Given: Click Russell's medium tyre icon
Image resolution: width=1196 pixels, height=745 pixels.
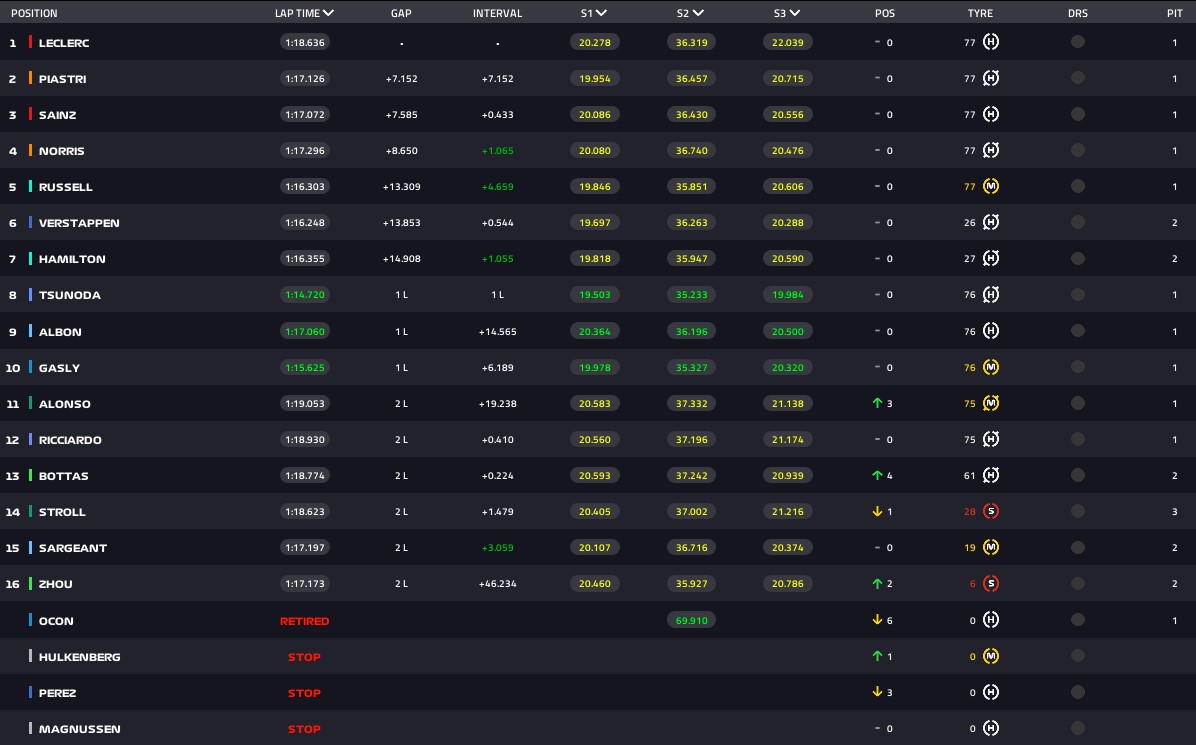Looking at the screenshot, I should coord(991,187).
